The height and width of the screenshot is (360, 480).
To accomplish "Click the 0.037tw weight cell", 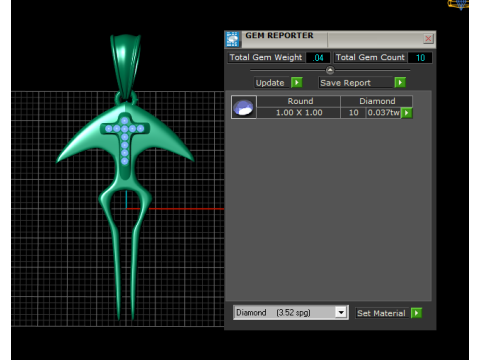I will [x=383, y=113].
